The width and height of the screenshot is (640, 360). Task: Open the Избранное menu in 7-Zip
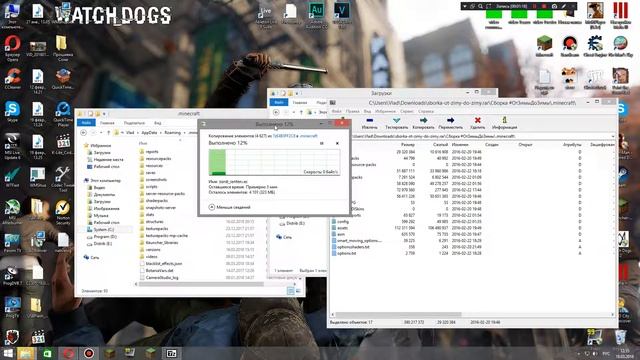pos(385,111)
